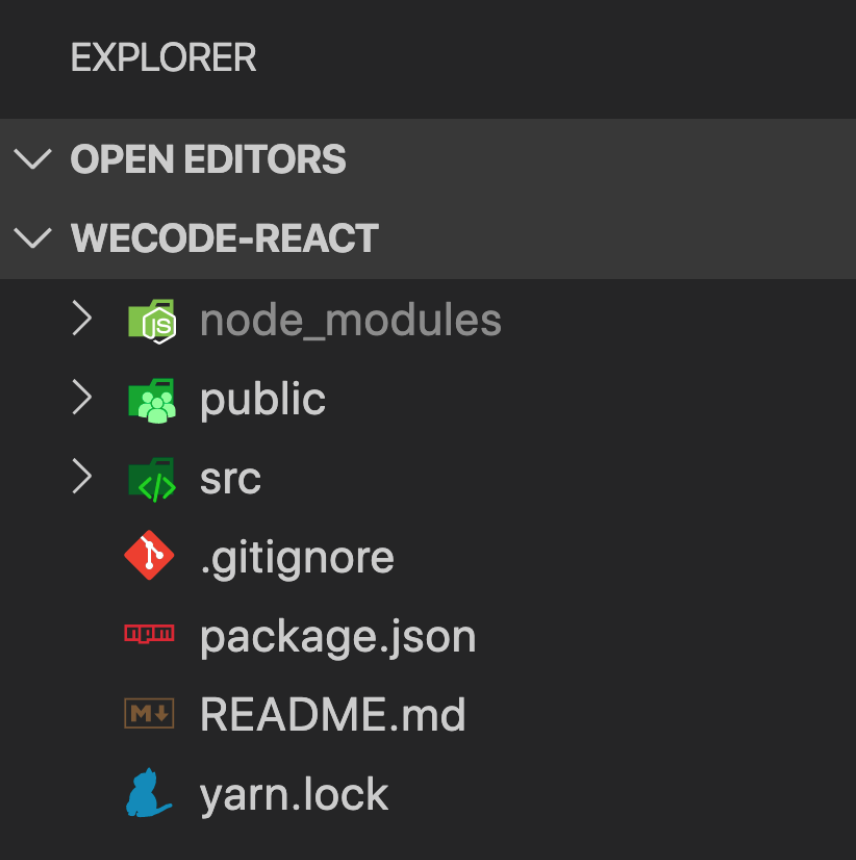
Task: Click the npm icon beside package.json
Action: 149,633
